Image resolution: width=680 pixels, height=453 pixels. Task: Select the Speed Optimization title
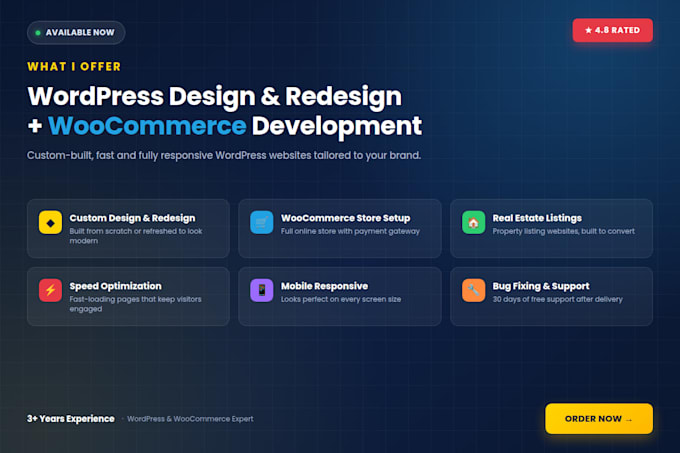115,286
